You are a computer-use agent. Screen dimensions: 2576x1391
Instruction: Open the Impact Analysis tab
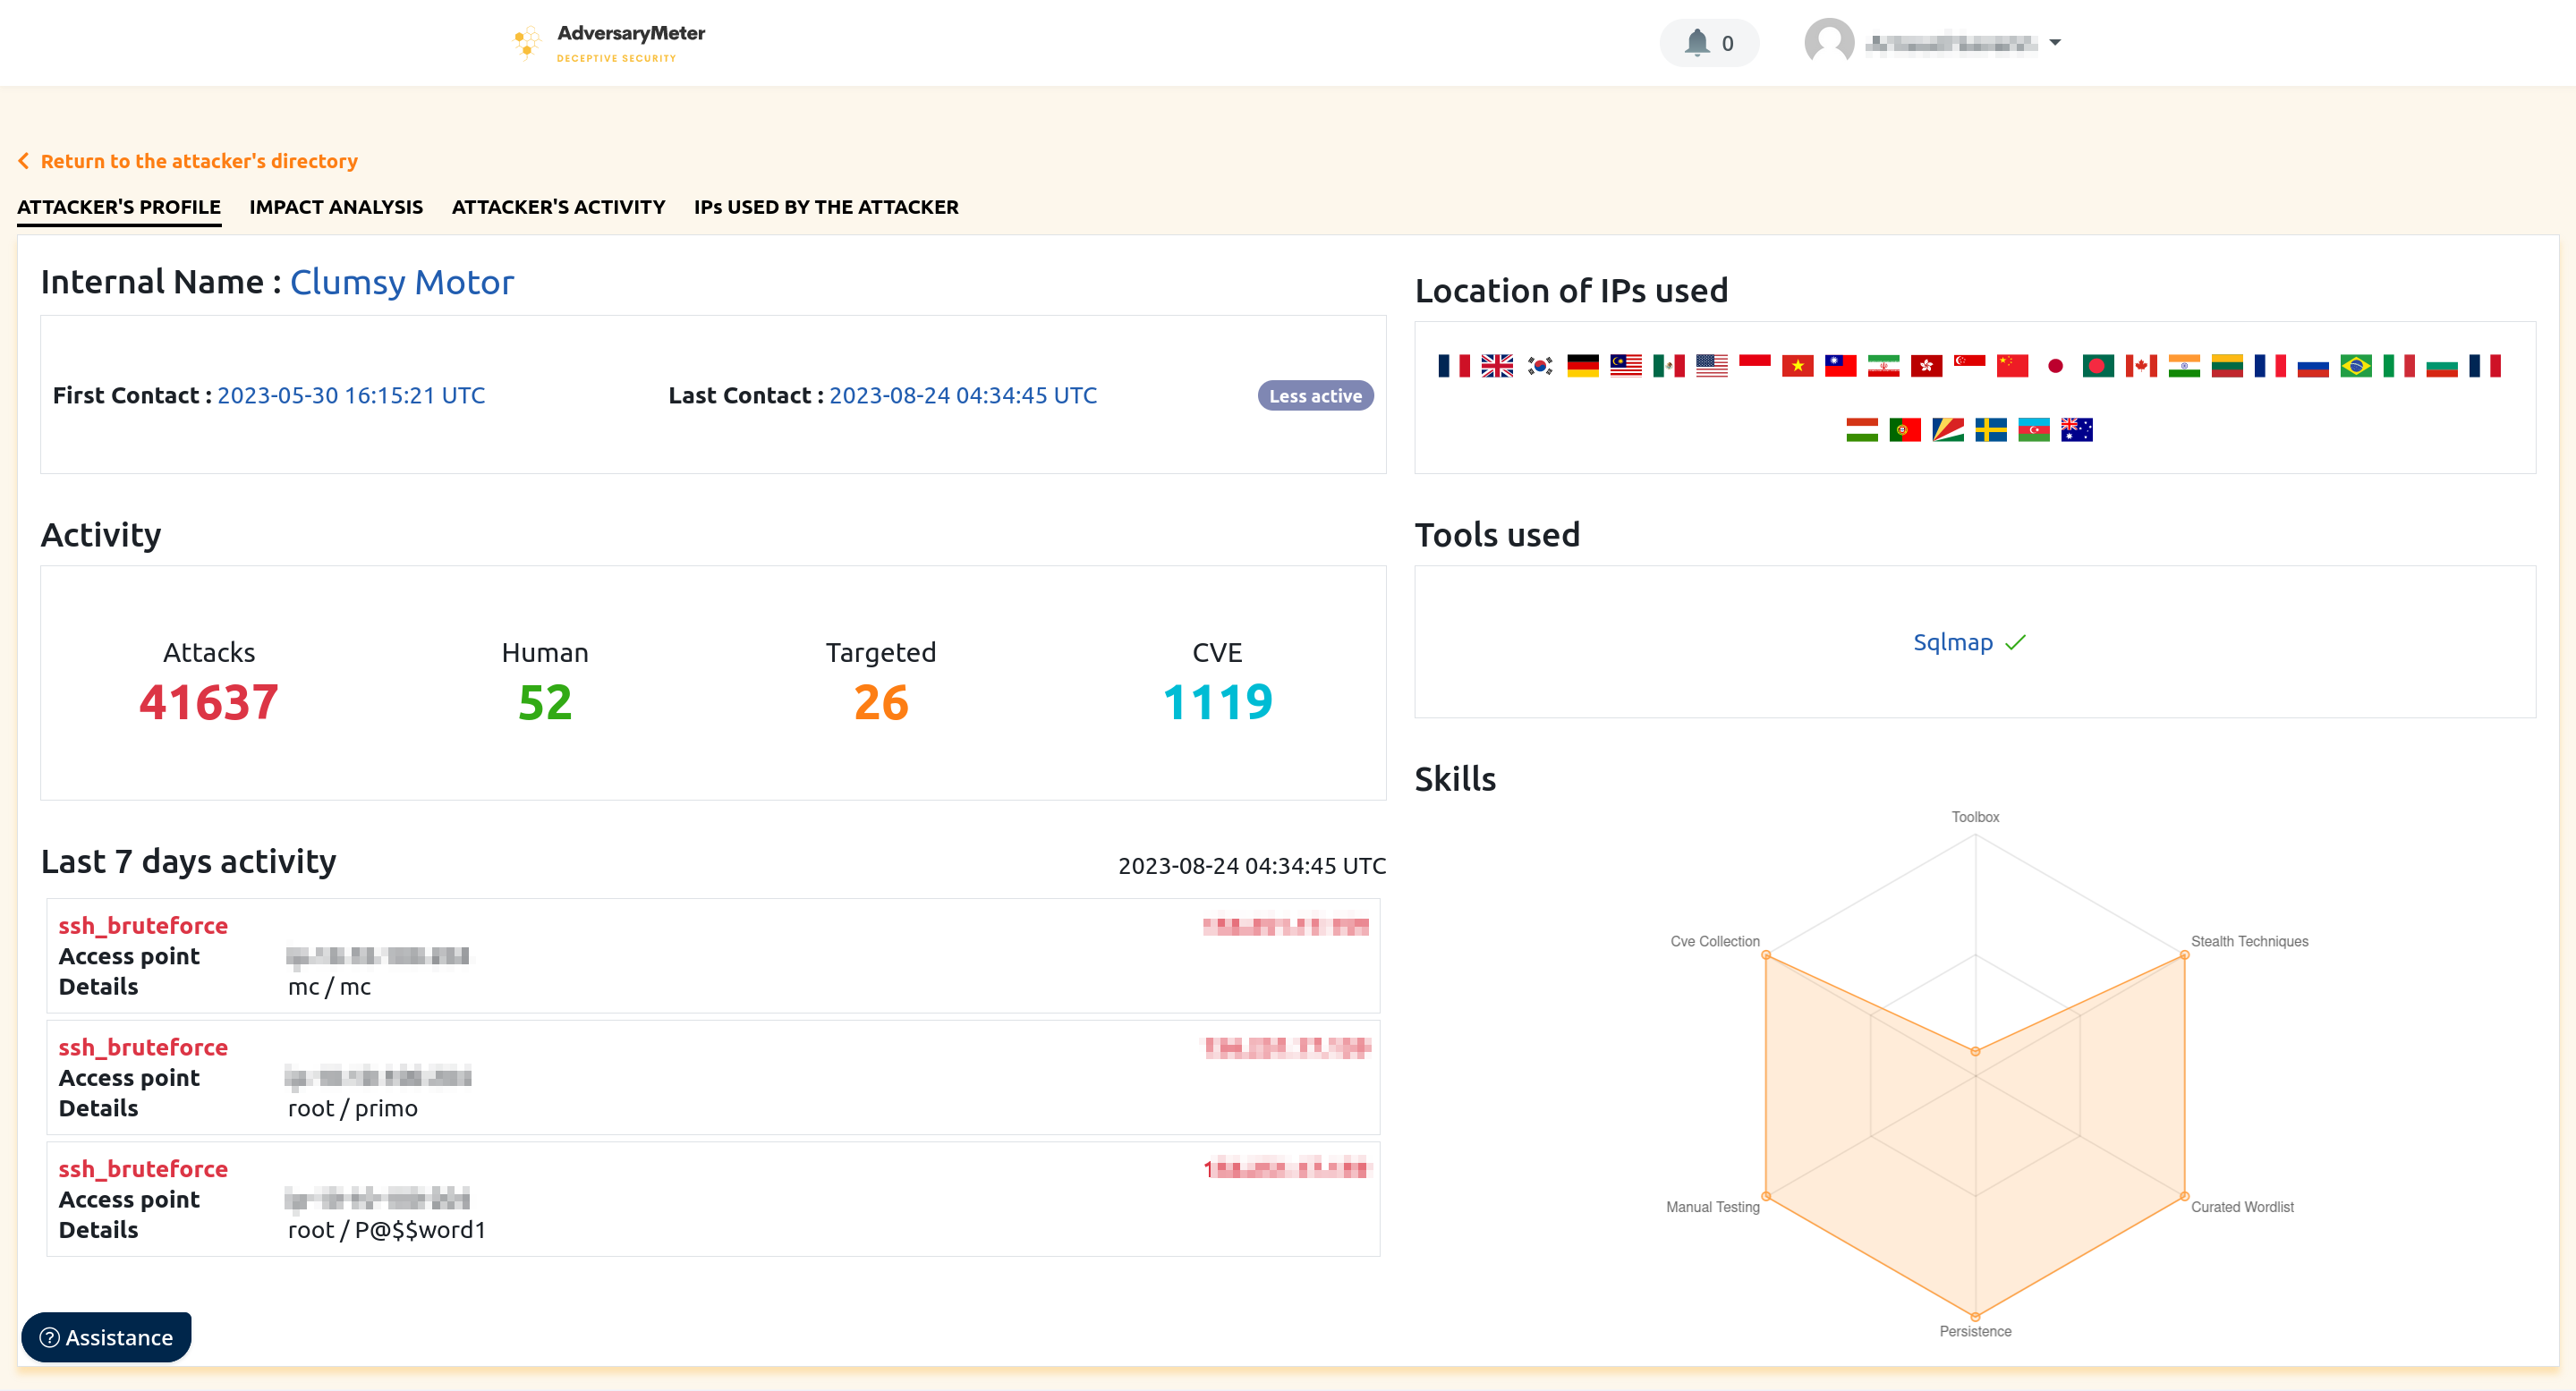click(336, 207)
